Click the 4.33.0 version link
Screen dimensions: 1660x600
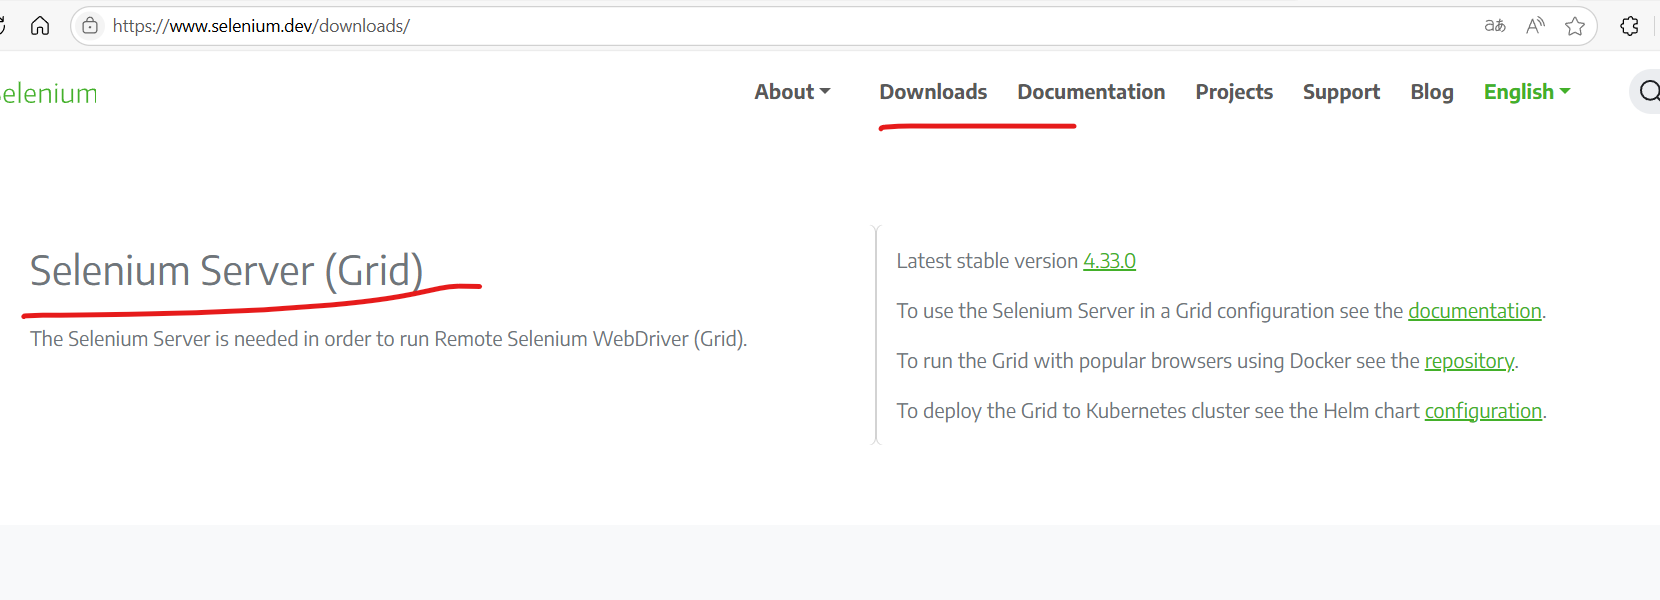point(1109,261)
